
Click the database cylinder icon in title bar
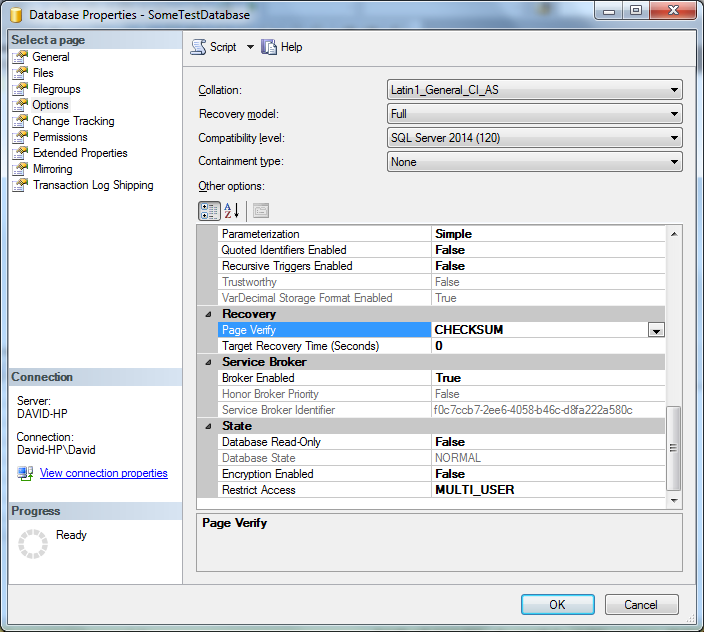[x=16, y=15]
